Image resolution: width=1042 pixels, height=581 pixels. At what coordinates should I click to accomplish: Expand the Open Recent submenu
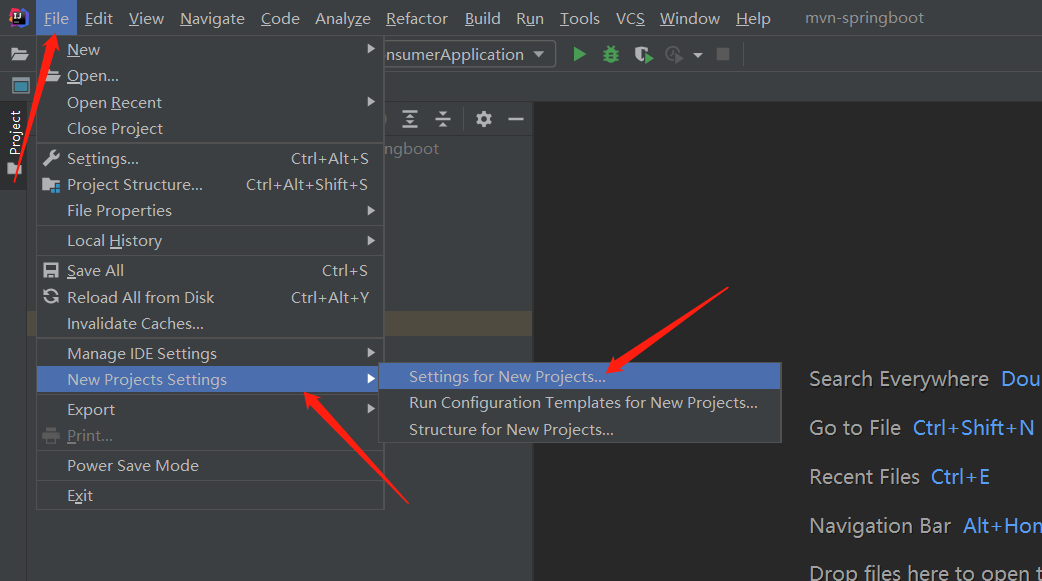(x=210, y=102)
